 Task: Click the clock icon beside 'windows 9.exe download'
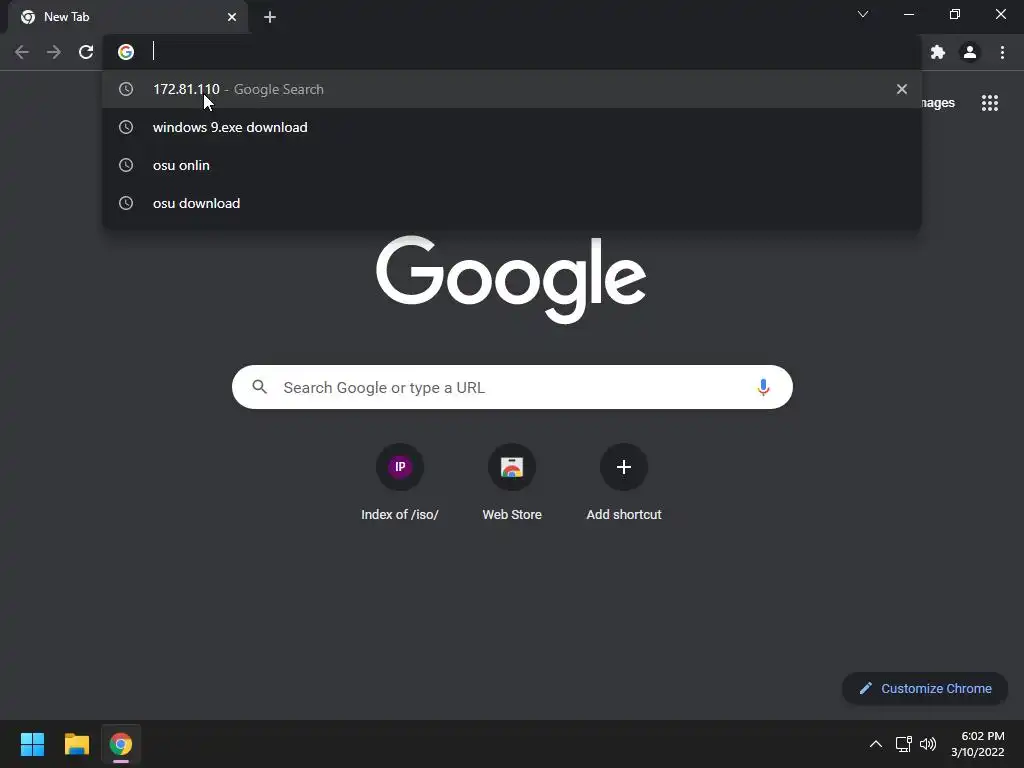coord(126,127)
